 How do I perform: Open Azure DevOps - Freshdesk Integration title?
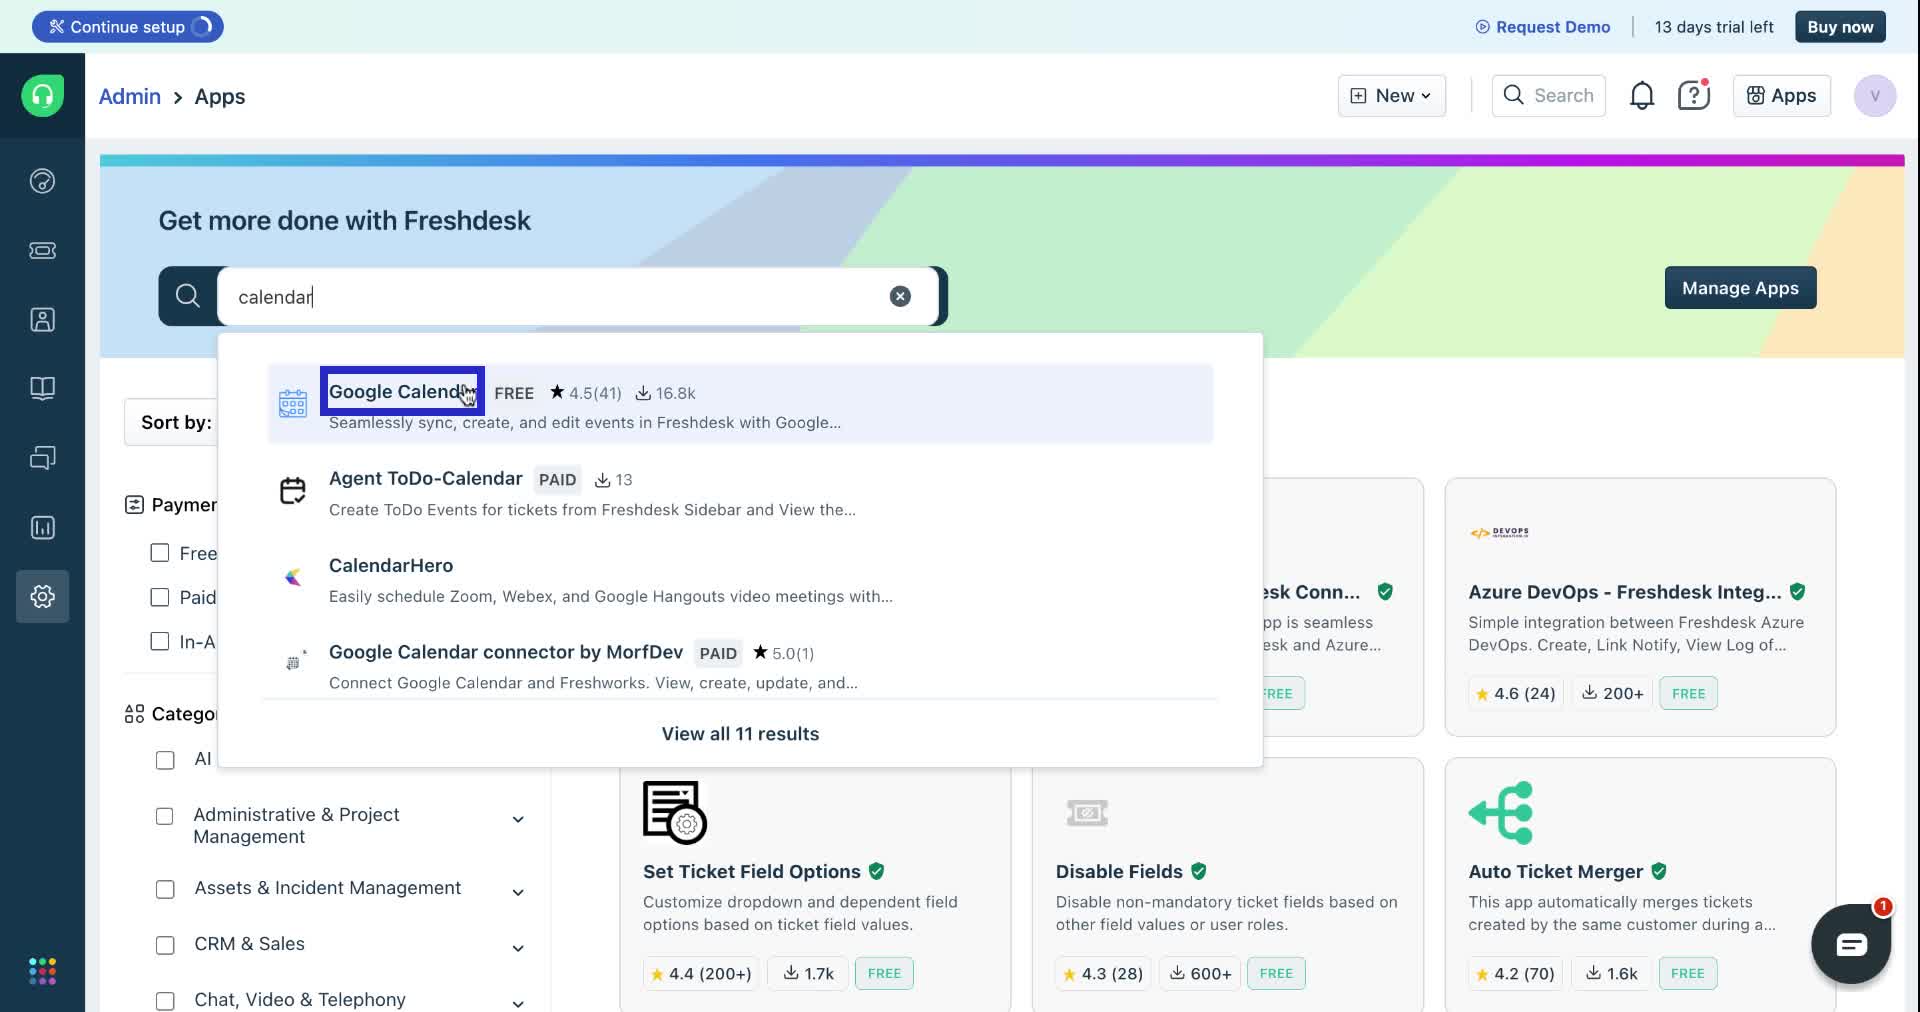point(1624,592)
